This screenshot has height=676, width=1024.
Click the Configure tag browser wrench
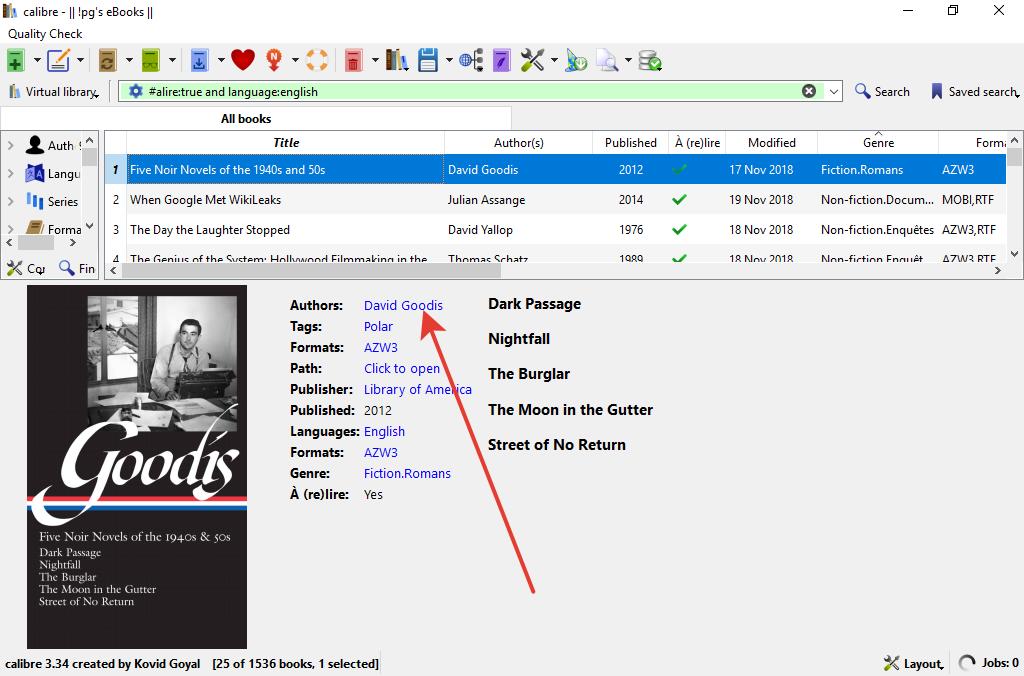click(x=25, y=268)
